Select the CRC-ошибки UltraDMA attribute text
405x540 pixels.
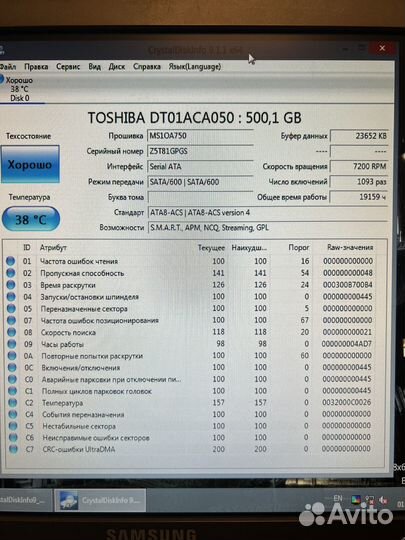coord(79,449)
